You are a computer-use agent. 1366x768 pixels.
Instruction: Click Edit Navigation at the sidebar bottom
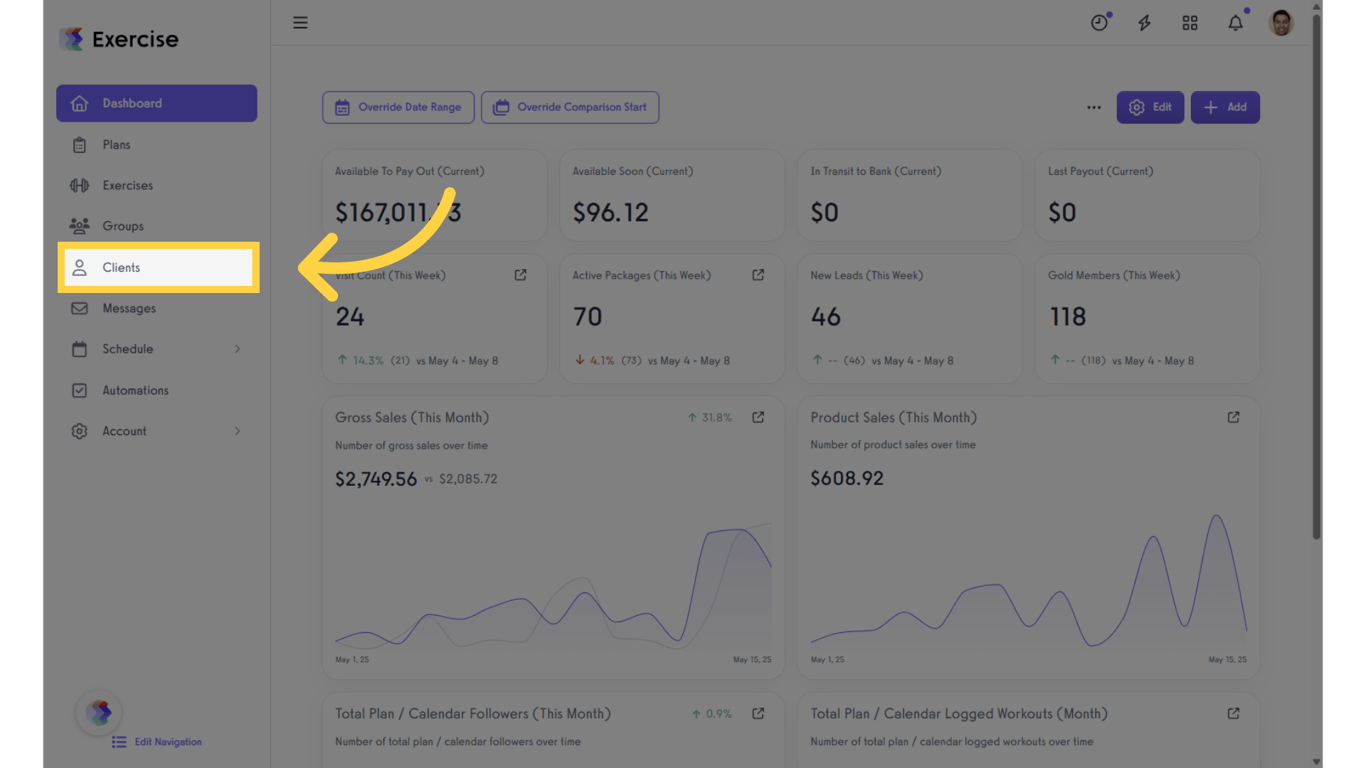tap(156, 742)
